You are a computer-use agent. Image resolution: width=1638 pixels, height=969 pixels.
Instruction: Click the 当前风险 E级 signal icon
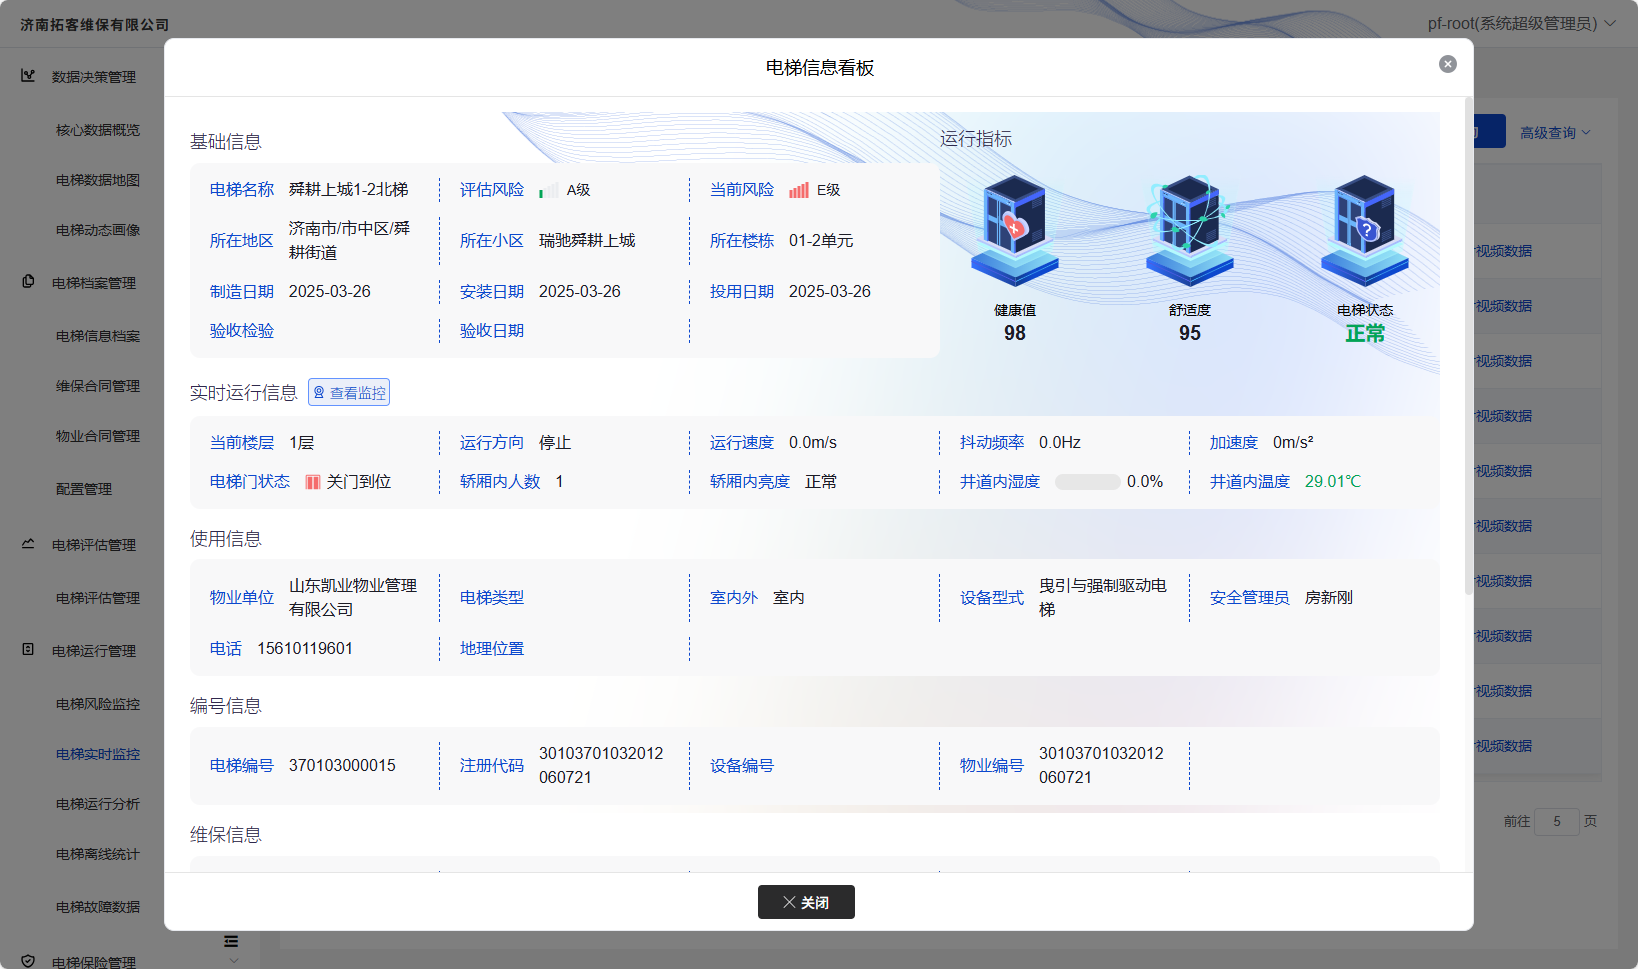(x=798, y=190)
